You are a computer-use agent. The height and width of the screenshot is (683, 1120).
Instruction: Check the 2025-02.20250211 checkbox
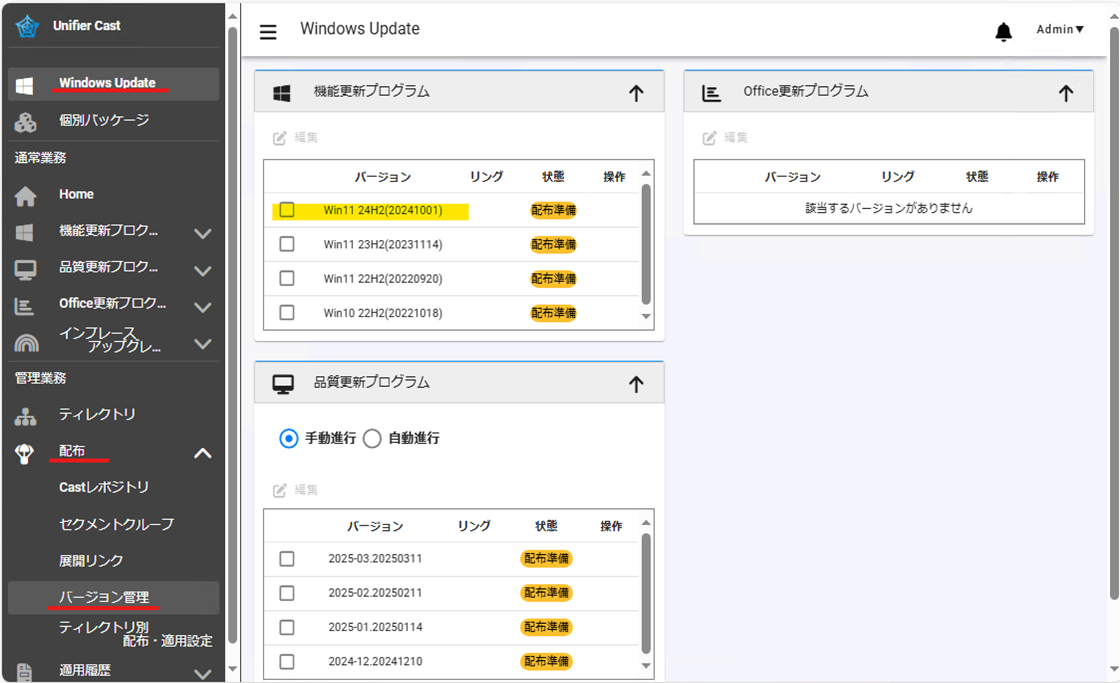coord(287,593)
